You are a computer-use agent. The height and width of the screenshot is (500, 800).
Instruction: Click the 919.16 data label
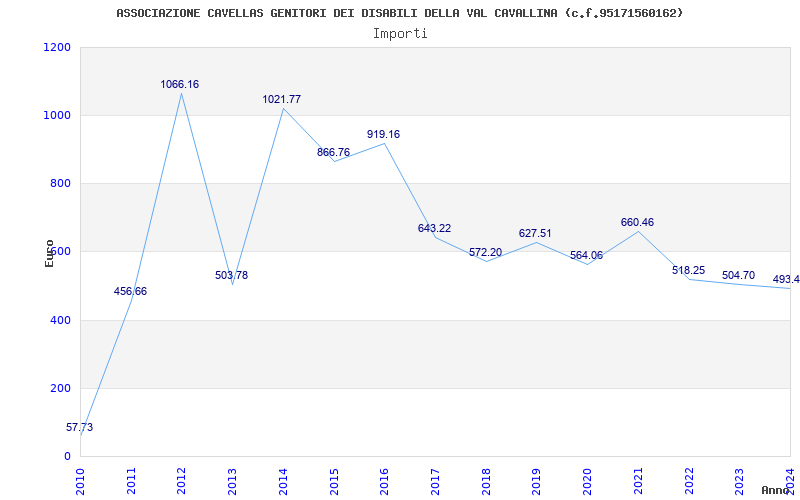(x=384, y=134)
